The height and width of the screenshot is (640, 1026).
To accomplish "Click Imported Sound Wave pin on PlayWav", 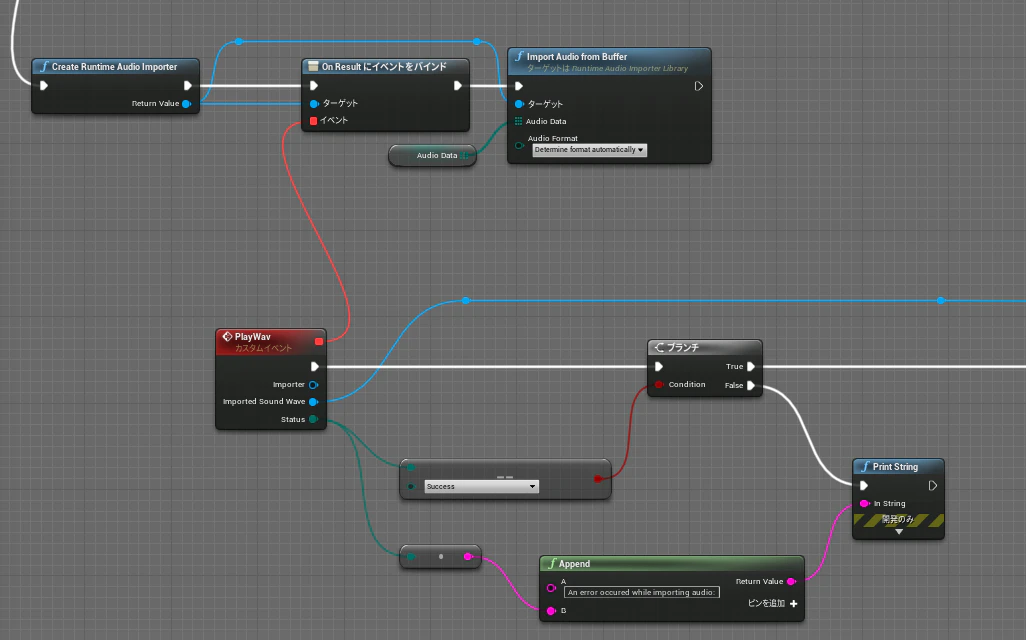I will coord(313,402).
